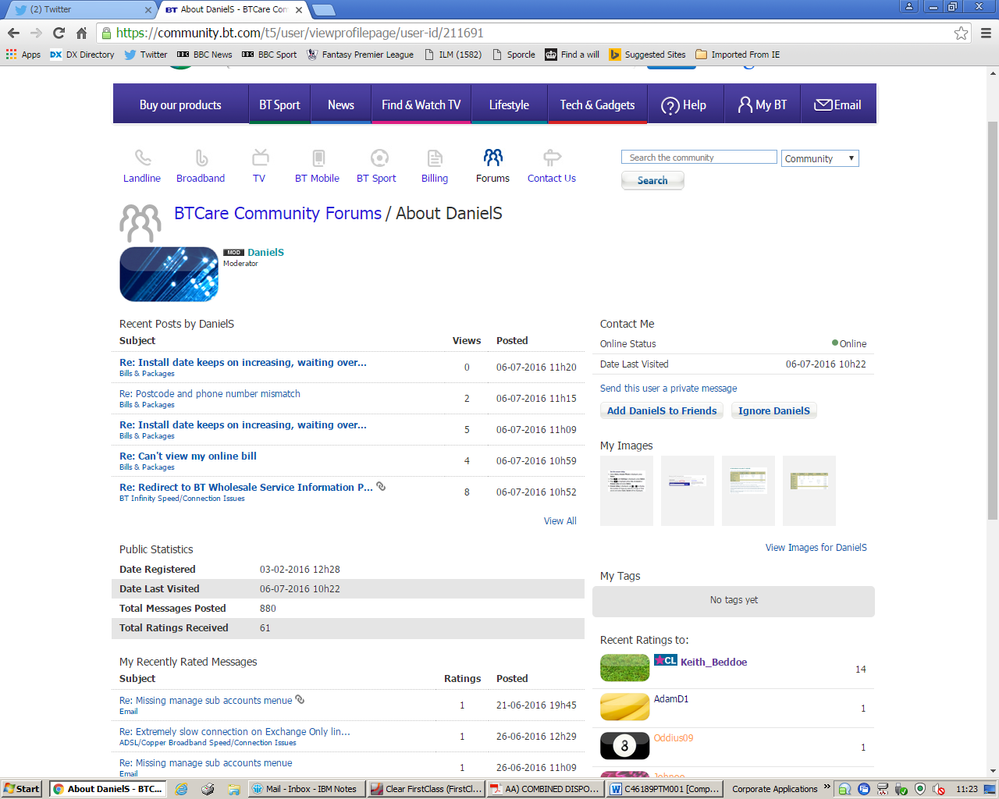Switch to the (2) Twitter browser tab

pyautogui.click(x=80, y=10)
